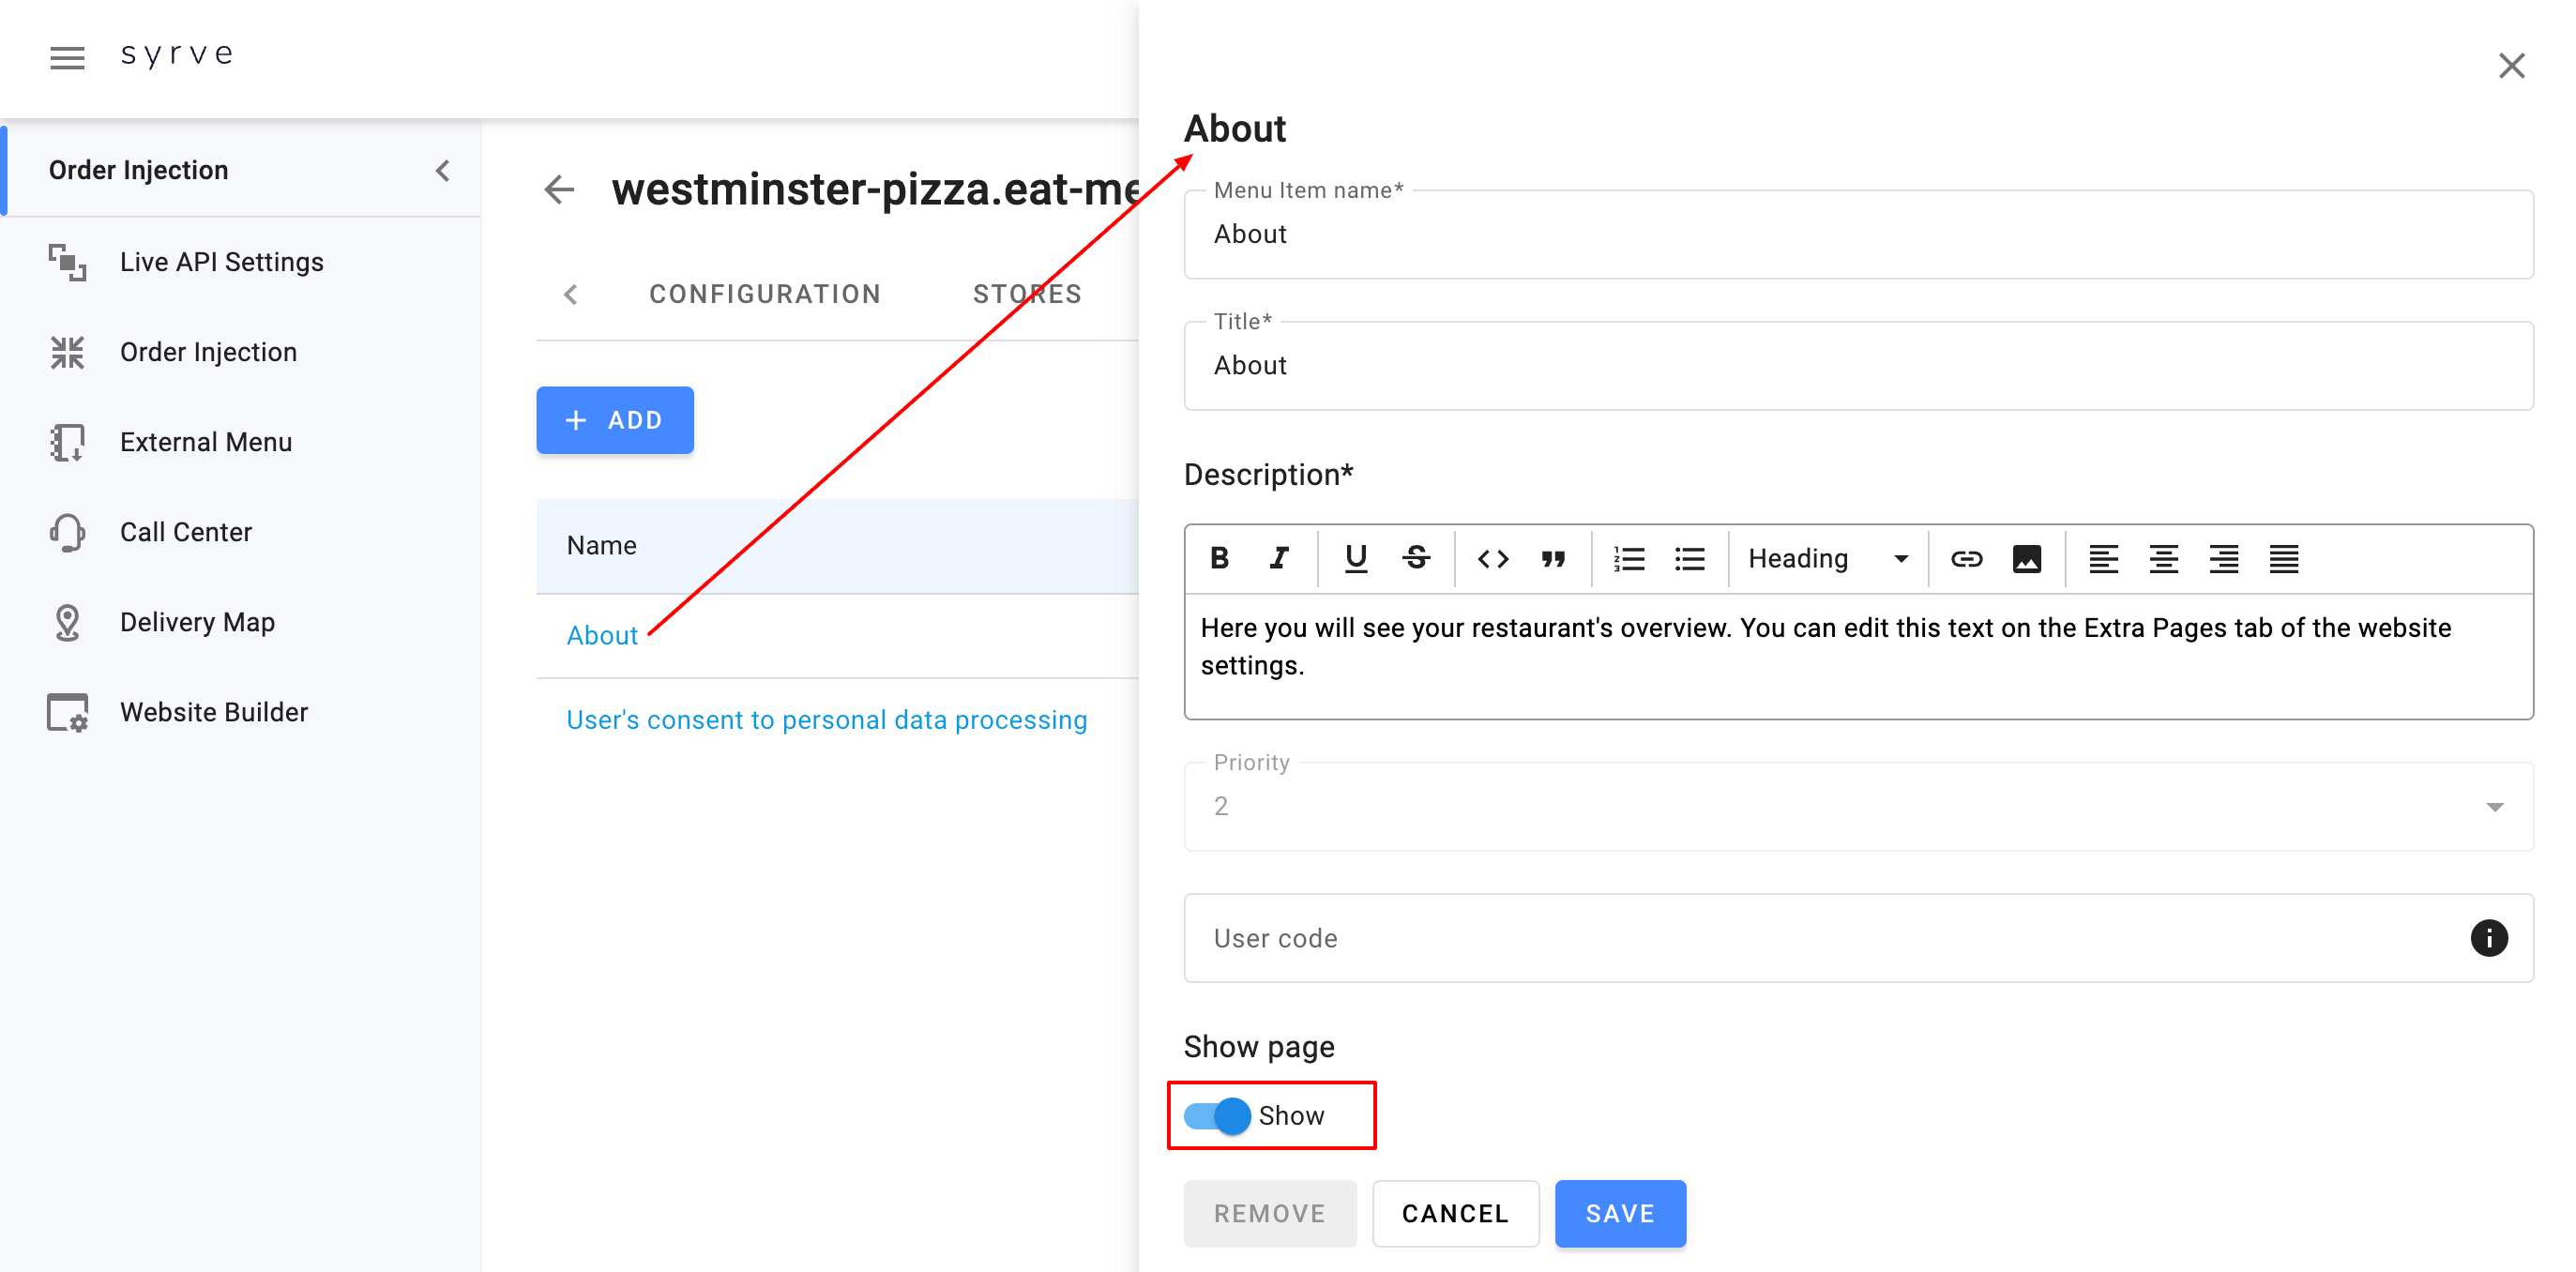Screen dimensions: 2576x1272
Task: Open User's consent to personal data processing
Action: click(826, 720)
